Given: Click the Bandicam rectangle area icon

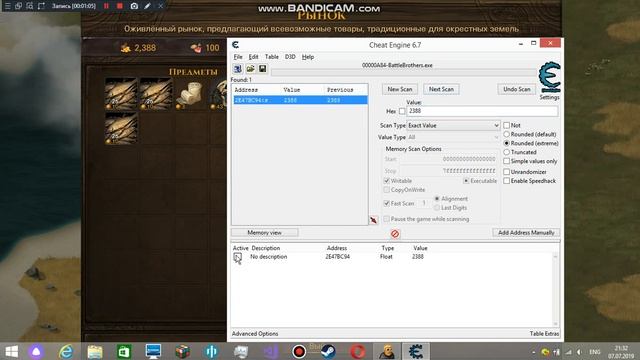Looking at the screenshot, I should pos(41,6).
